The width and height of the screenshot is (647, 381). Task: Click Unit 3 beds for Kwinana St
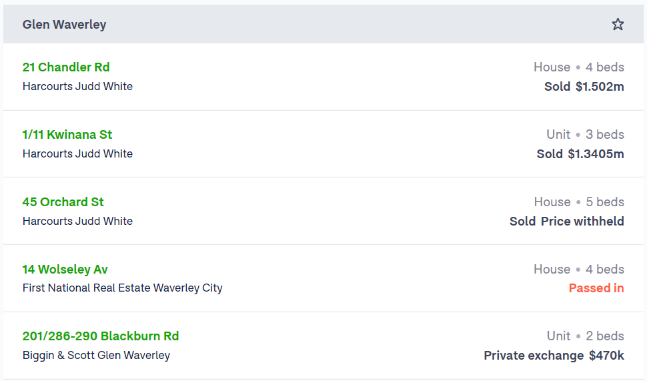(x=585, y=135)
